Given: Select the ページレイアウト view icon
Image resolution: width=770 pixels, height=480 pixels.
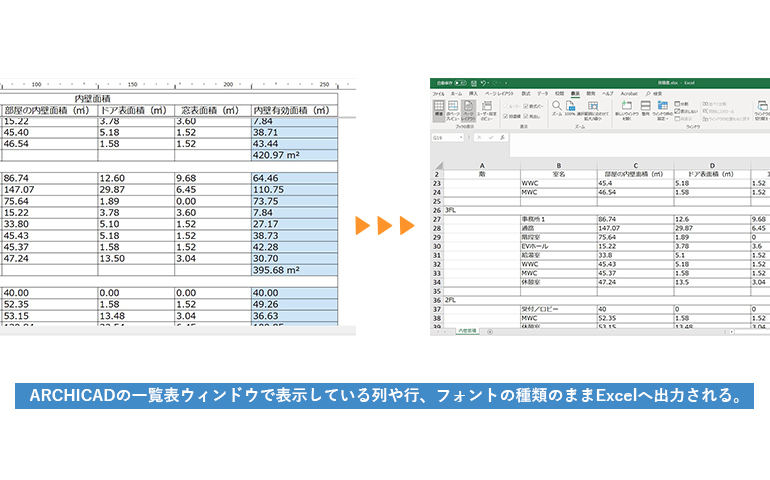Looking at the screenshot, I should pos(468,110).
